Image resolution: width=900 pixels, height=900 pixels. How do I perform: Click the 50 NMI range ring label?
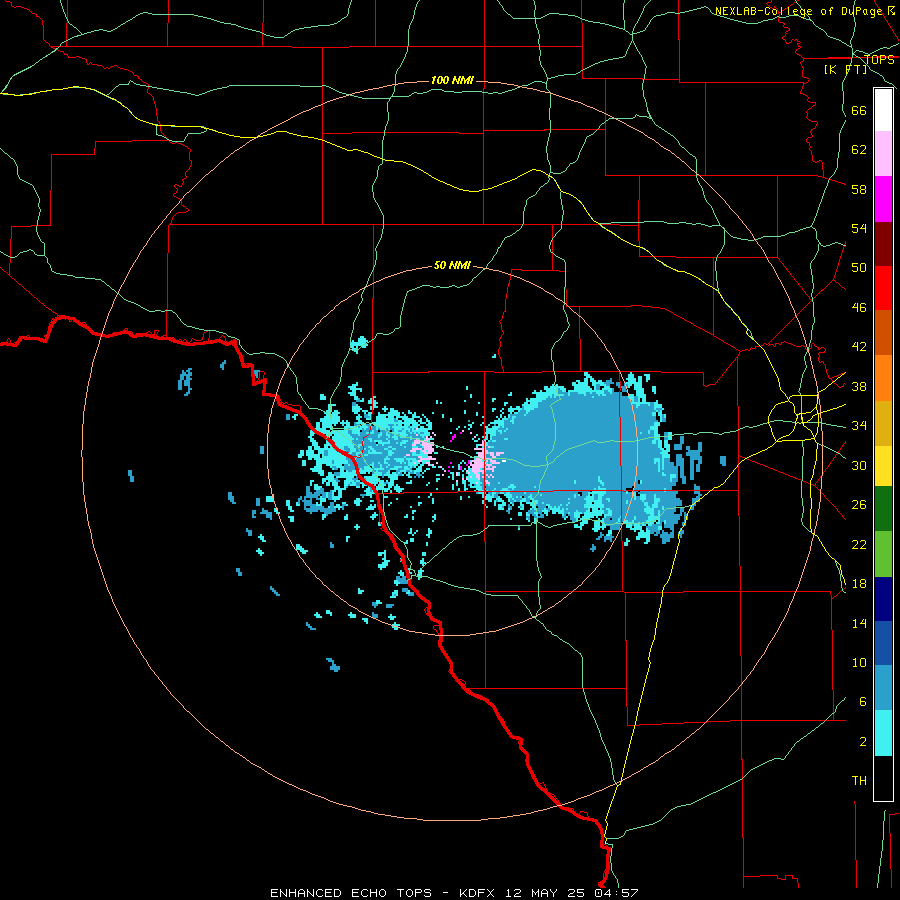pyautogui.click(x=452, y=265)
